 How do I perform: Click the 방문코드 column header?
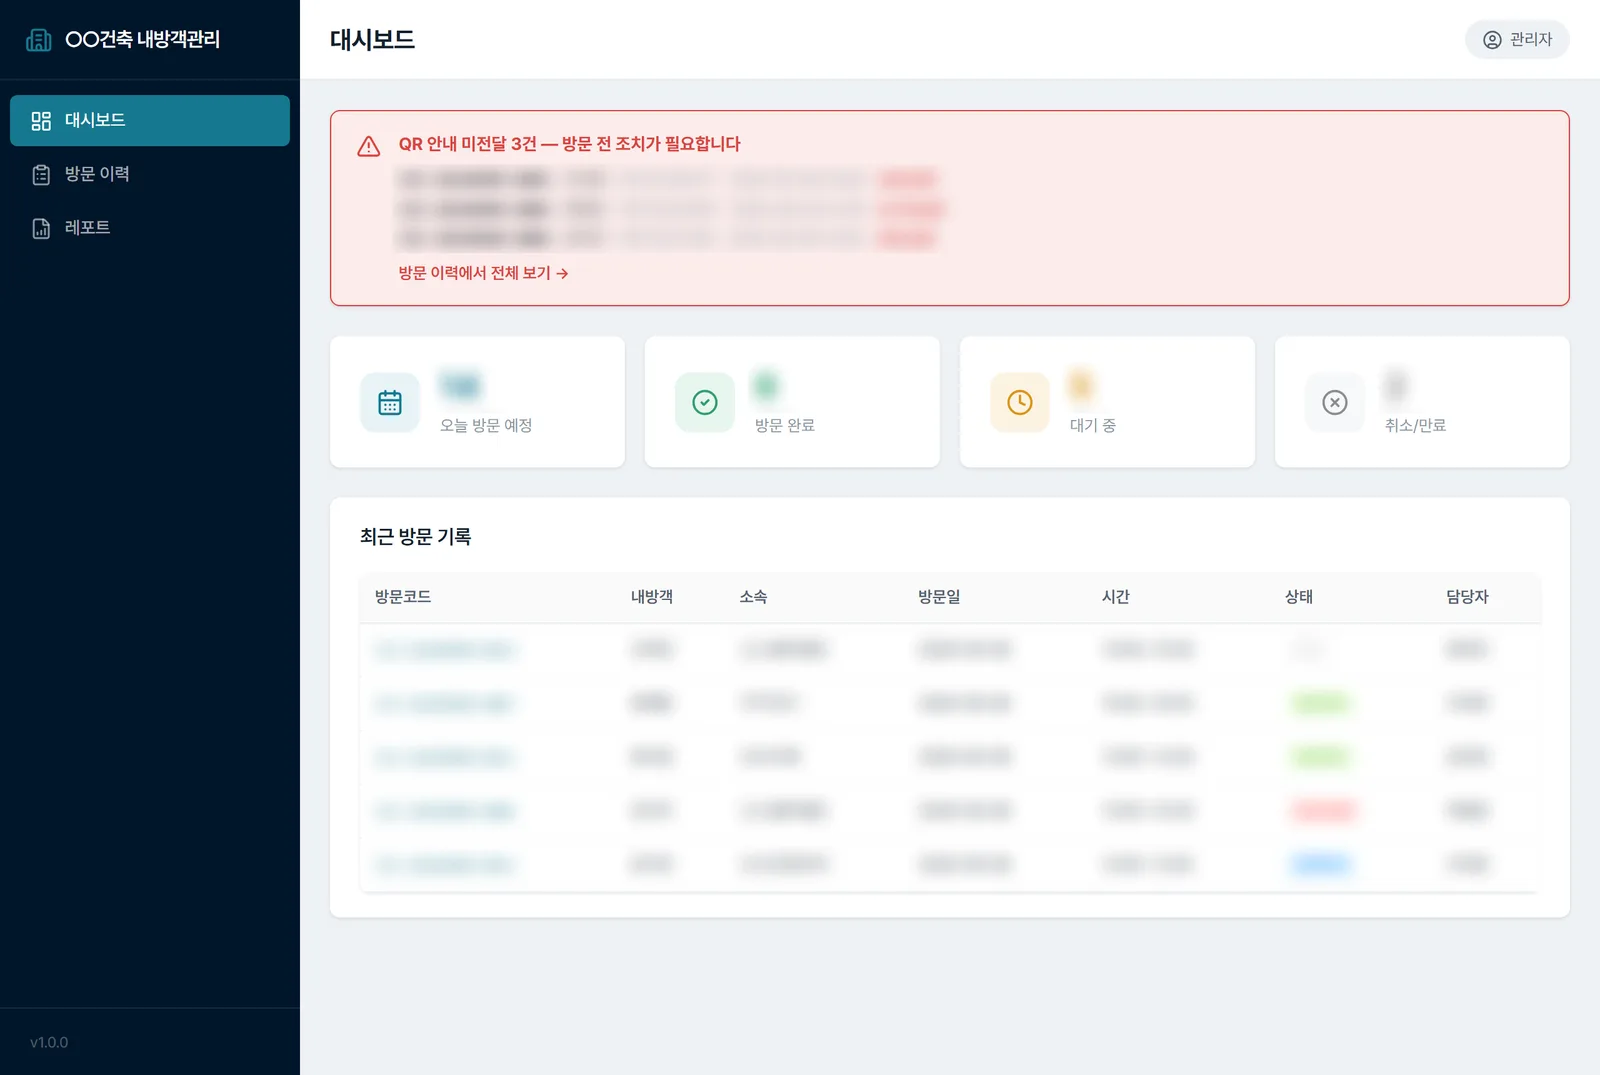click(403, 597)
